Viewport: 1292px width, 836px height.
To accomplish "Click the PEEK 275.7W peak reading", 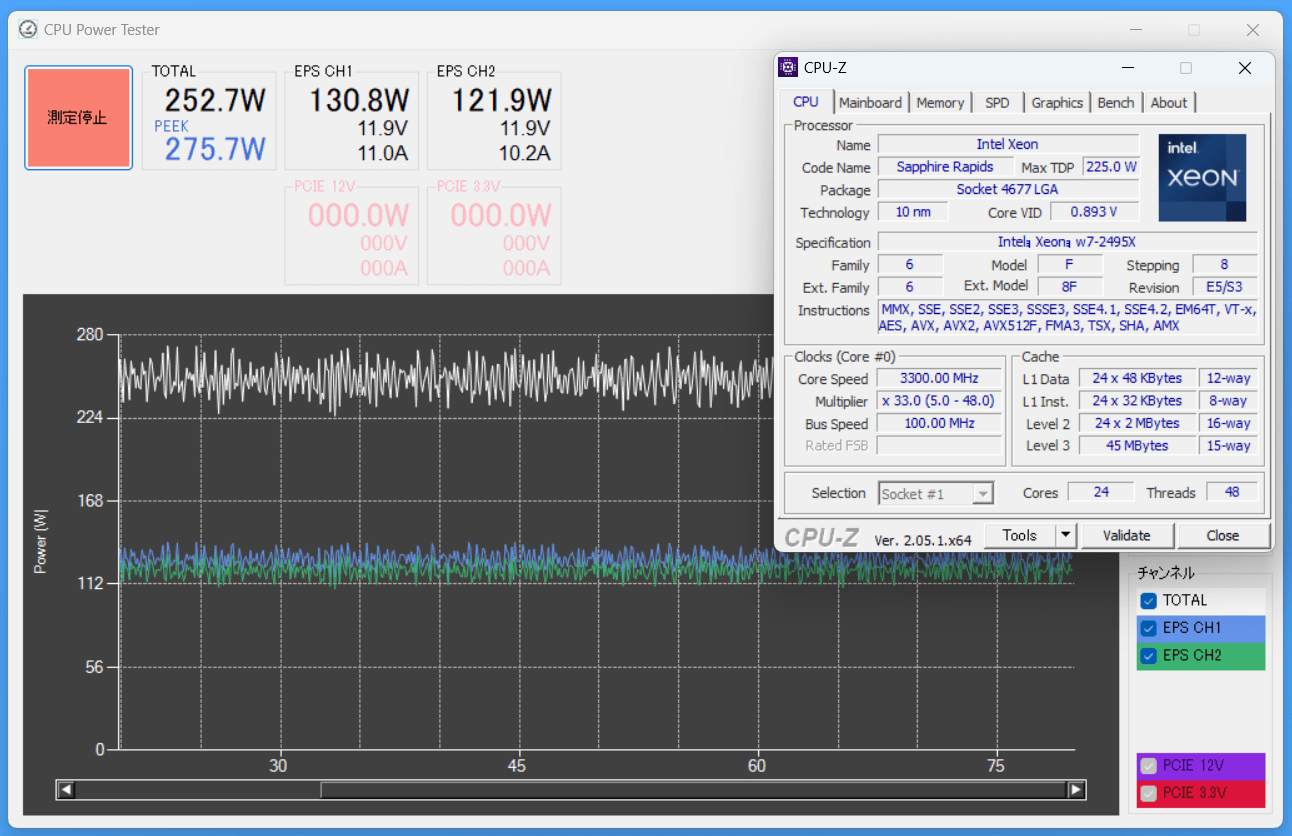I will point(215,149).
